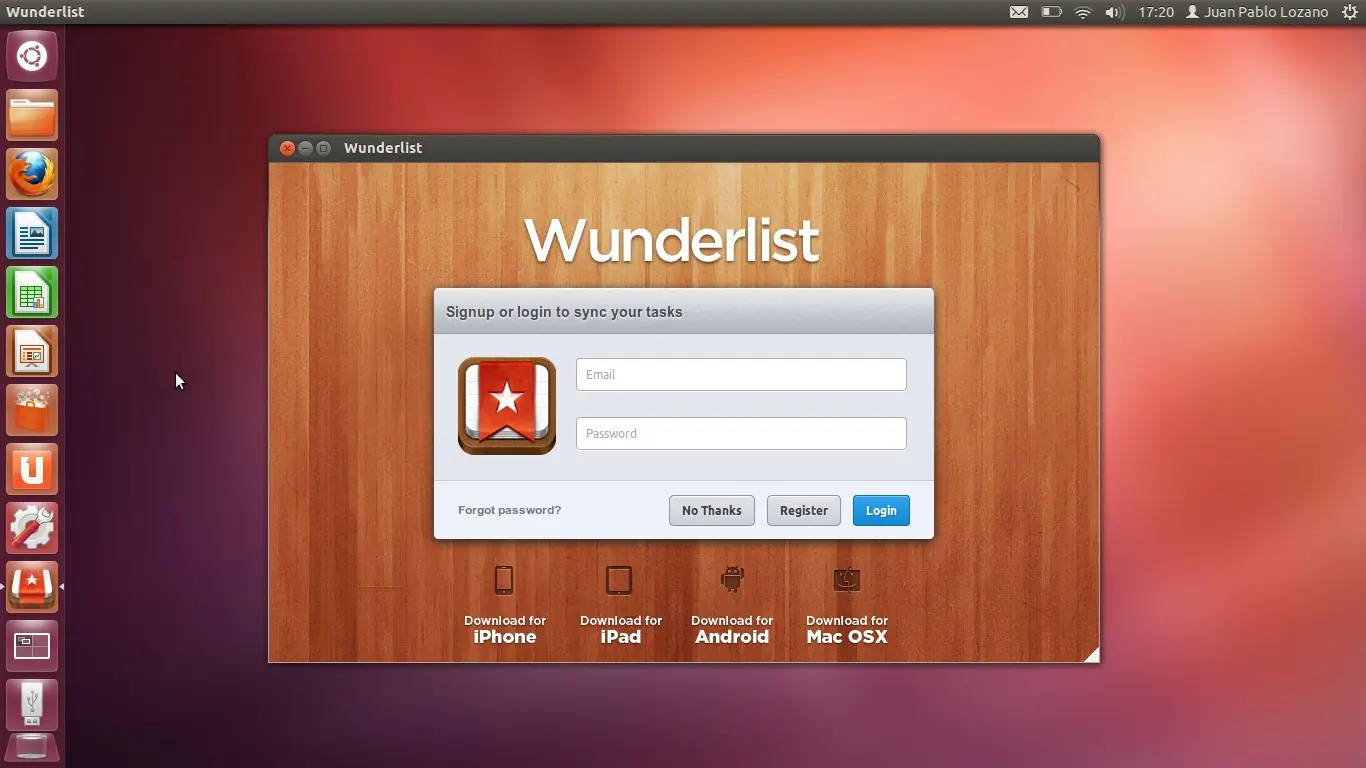1366x768 pixels.
Task: Select the Wunderlist launcher icon
Action: point(32,587)
